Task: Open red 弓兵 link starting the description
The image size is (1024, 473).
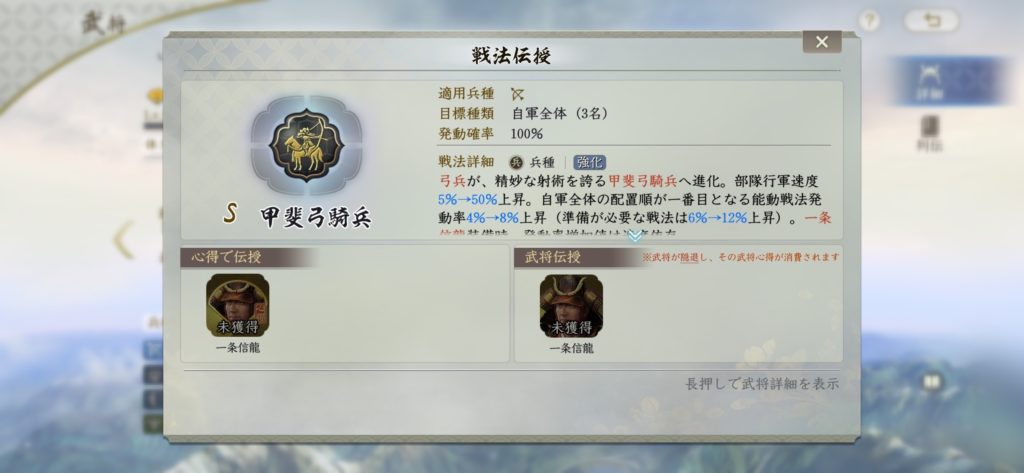Action: [x=451, y=182]
